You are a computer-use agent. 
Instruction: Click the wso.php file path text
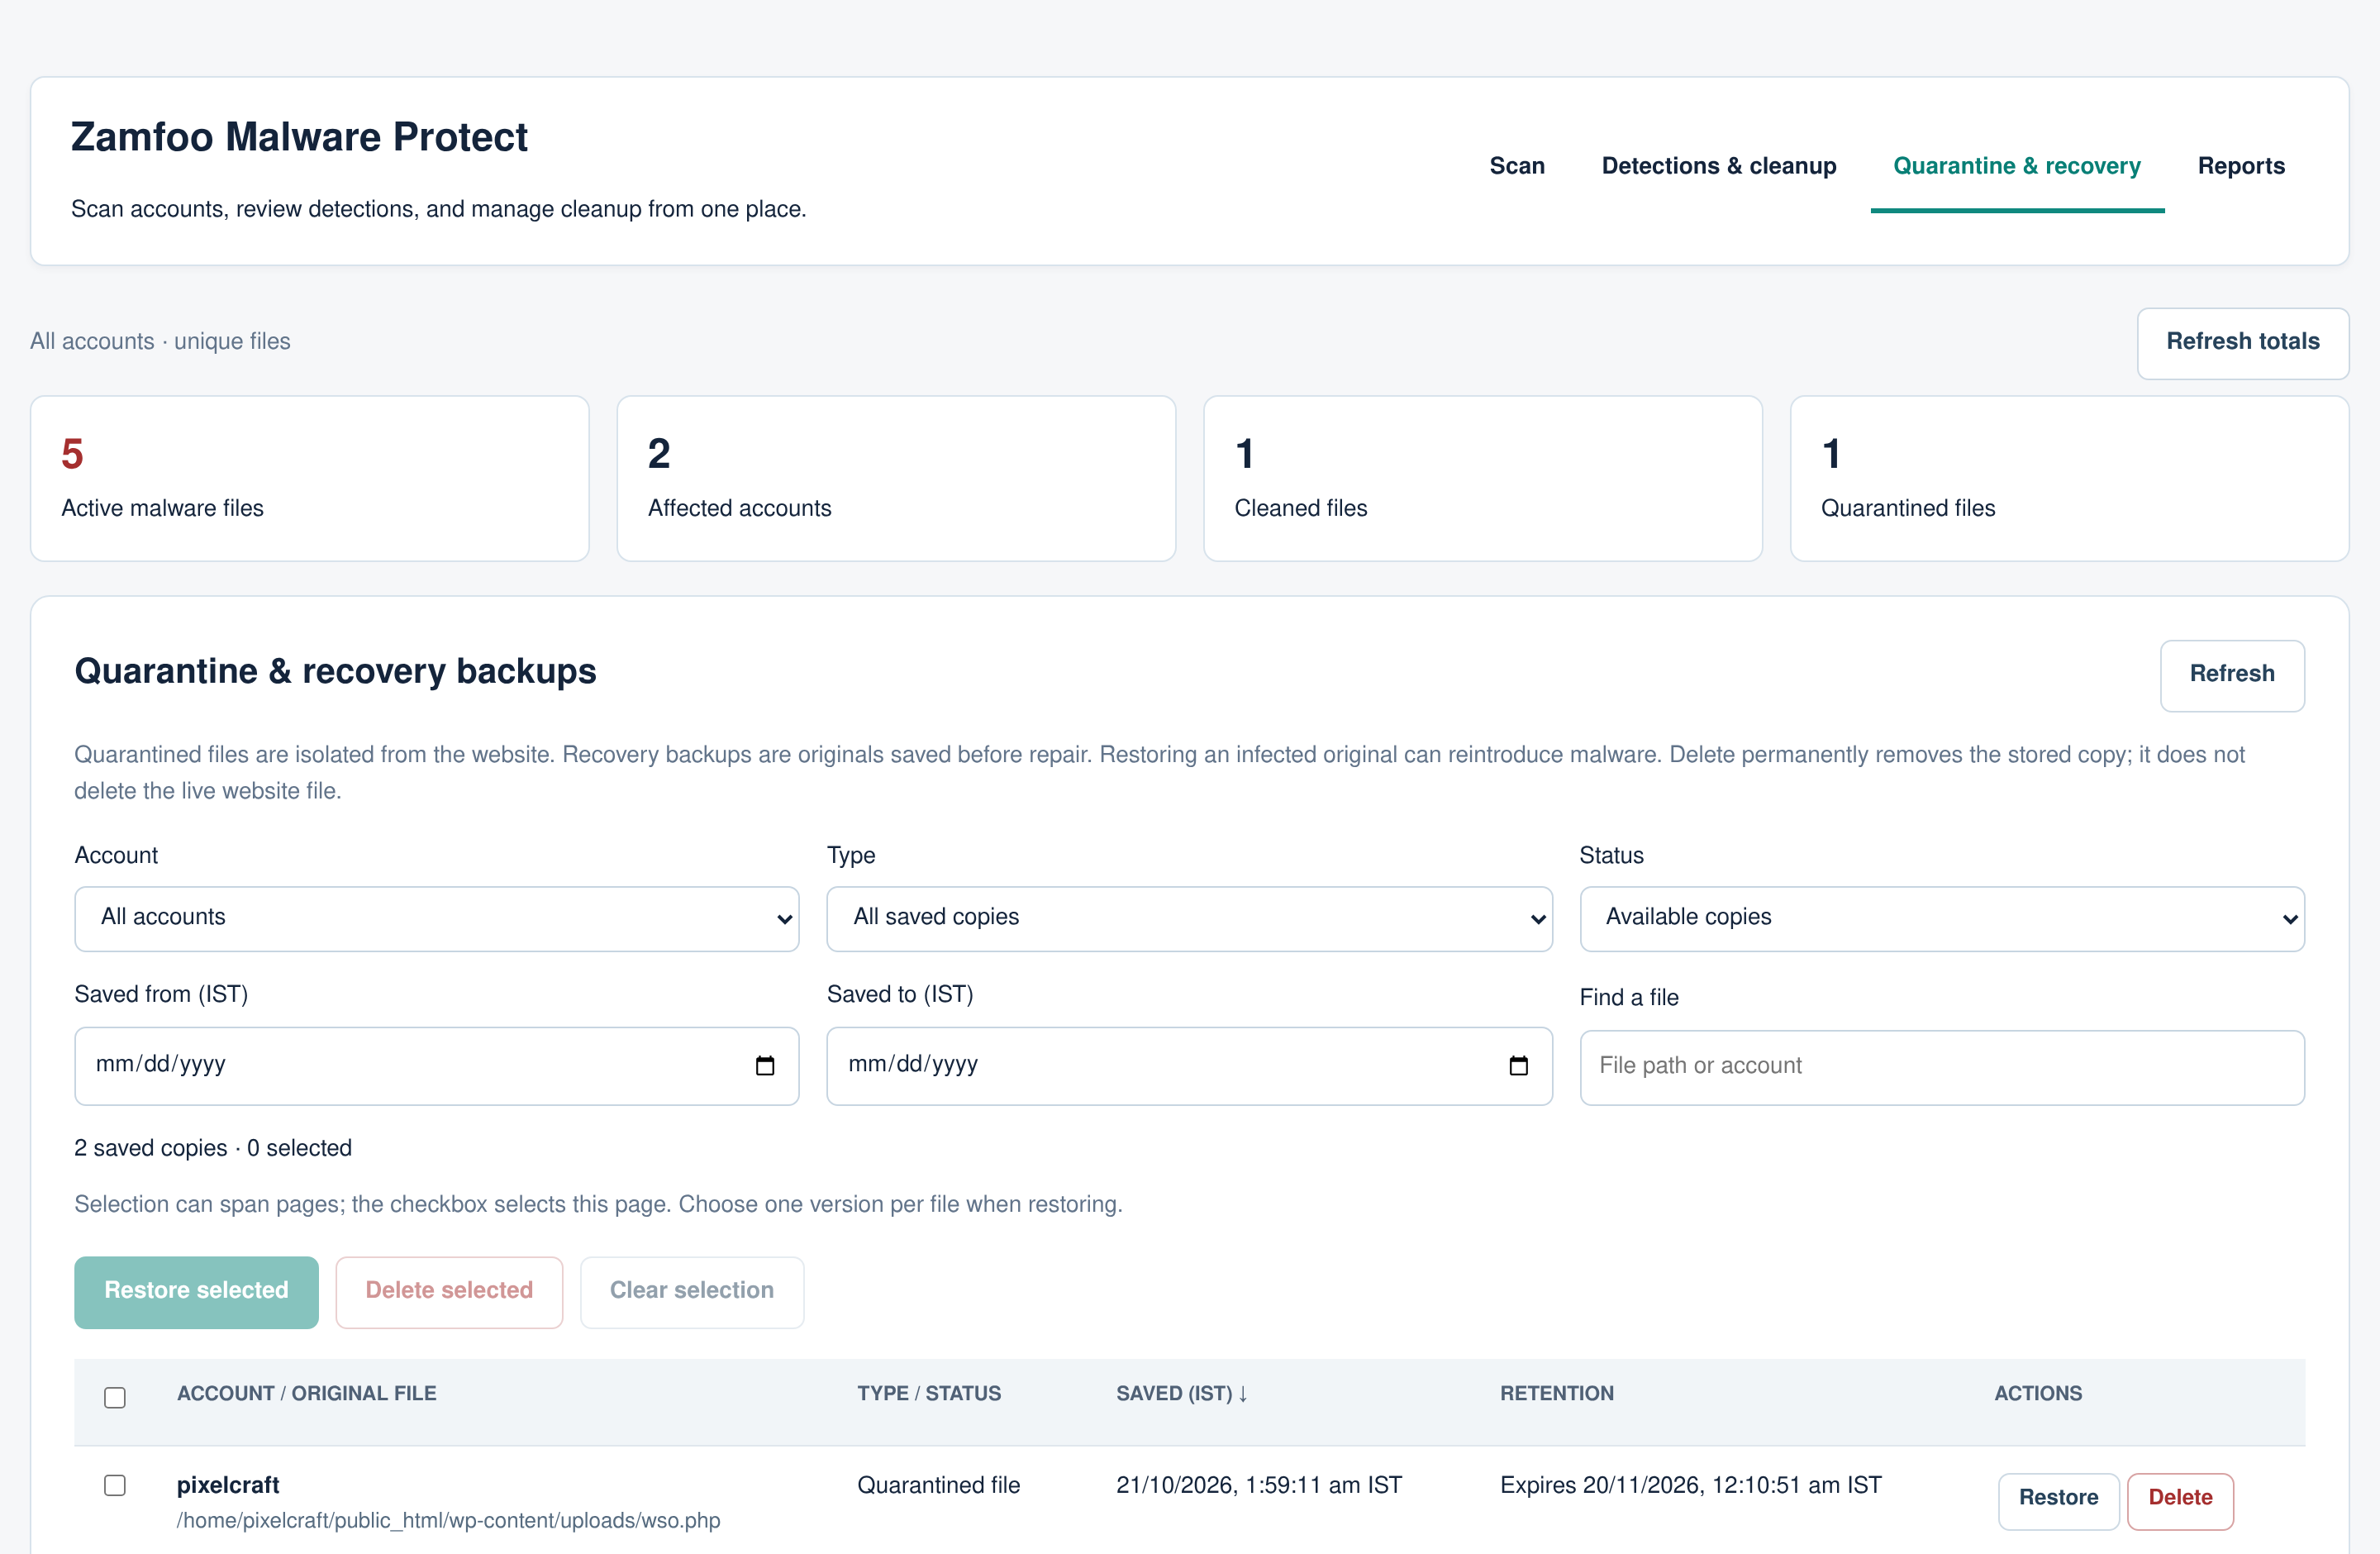pos(448,1521)
